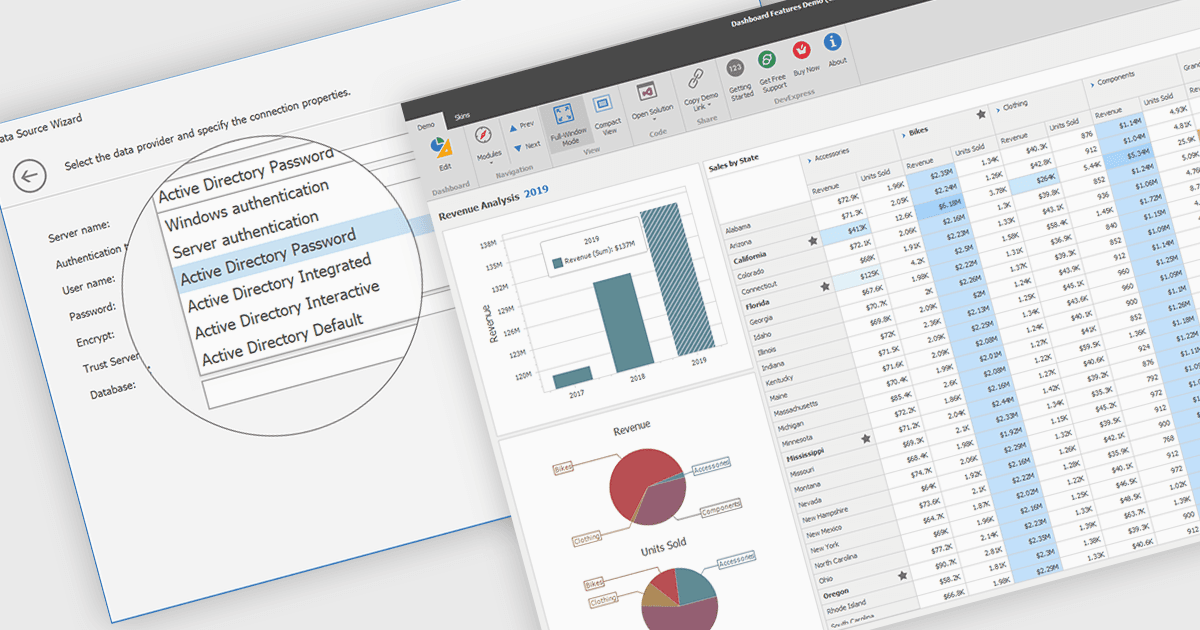Select Windows authentication option
Image resolution: width=1200 pixels, height=630 pixels.
[247, 205]
